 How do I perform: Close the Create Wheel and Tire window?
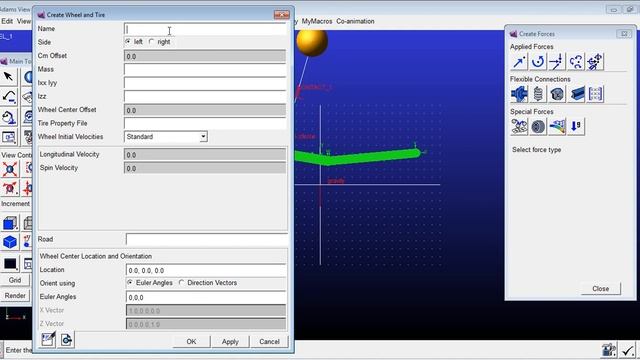pyautogui.click(x=281, y=15)
